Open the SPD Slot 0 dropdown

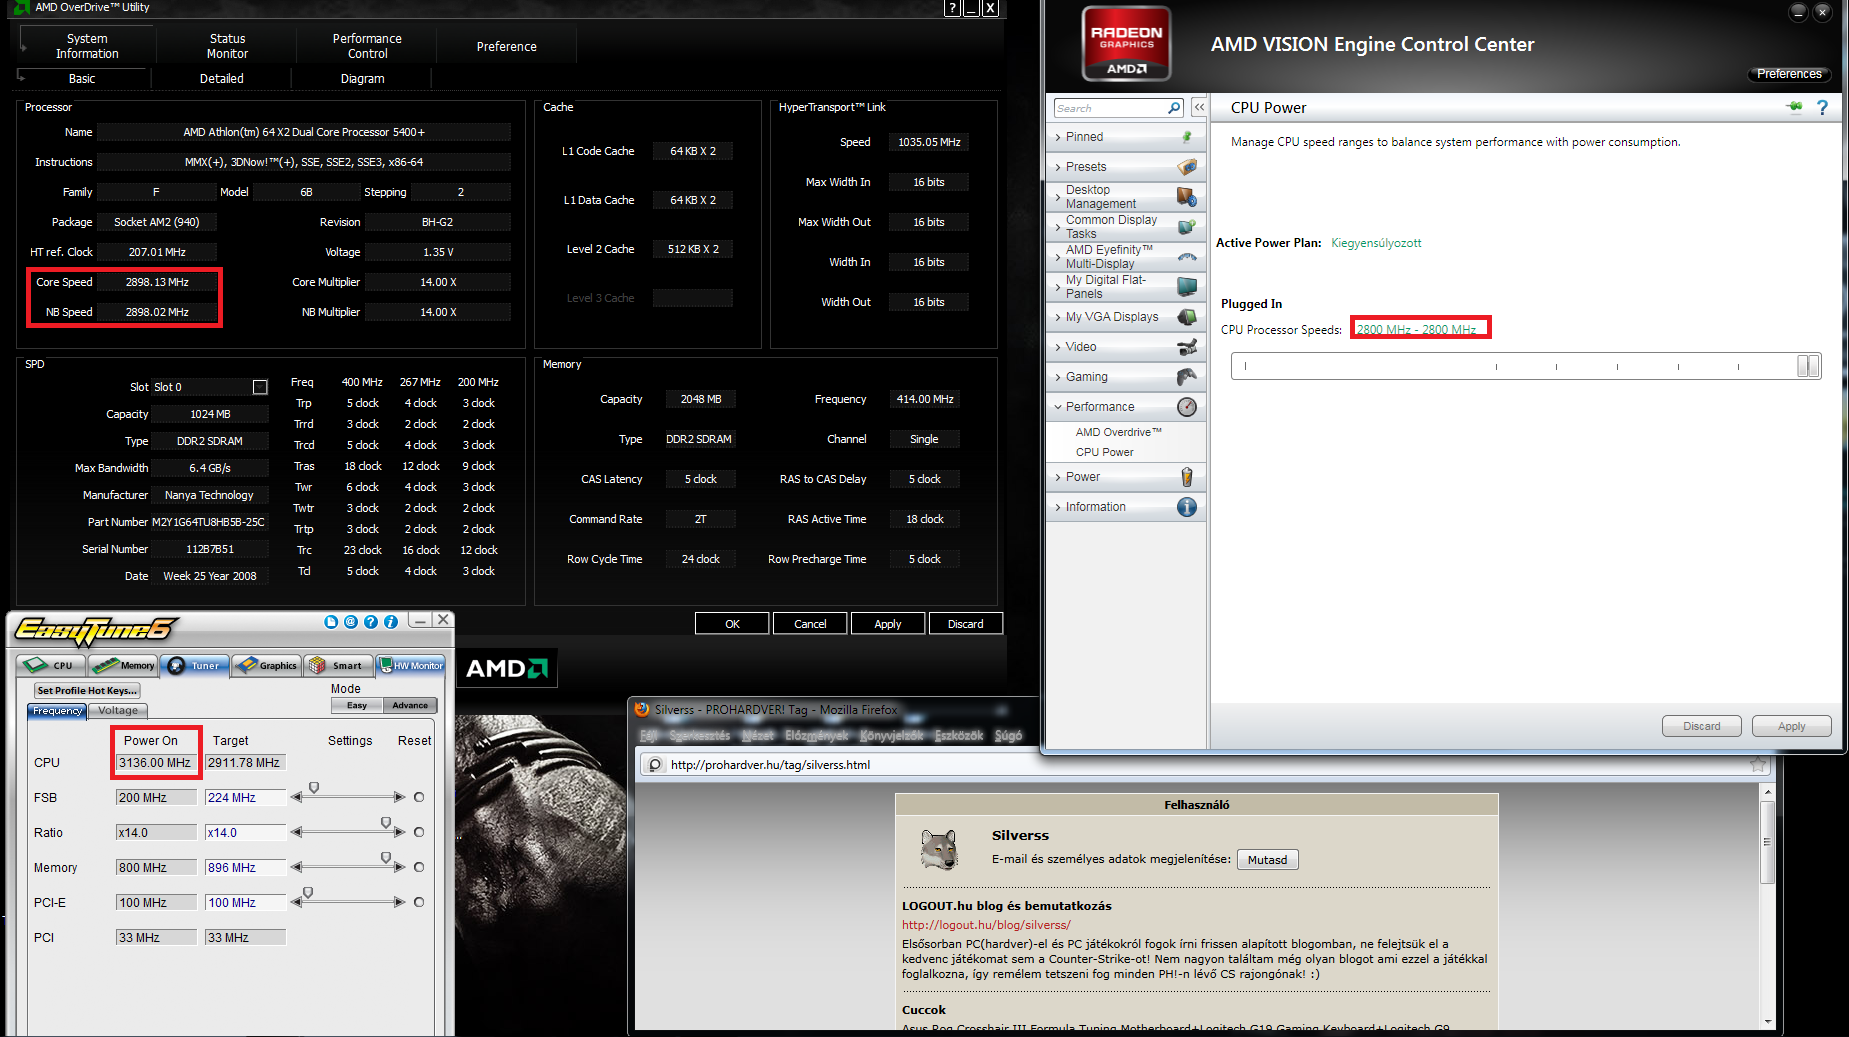coord(260,387)
